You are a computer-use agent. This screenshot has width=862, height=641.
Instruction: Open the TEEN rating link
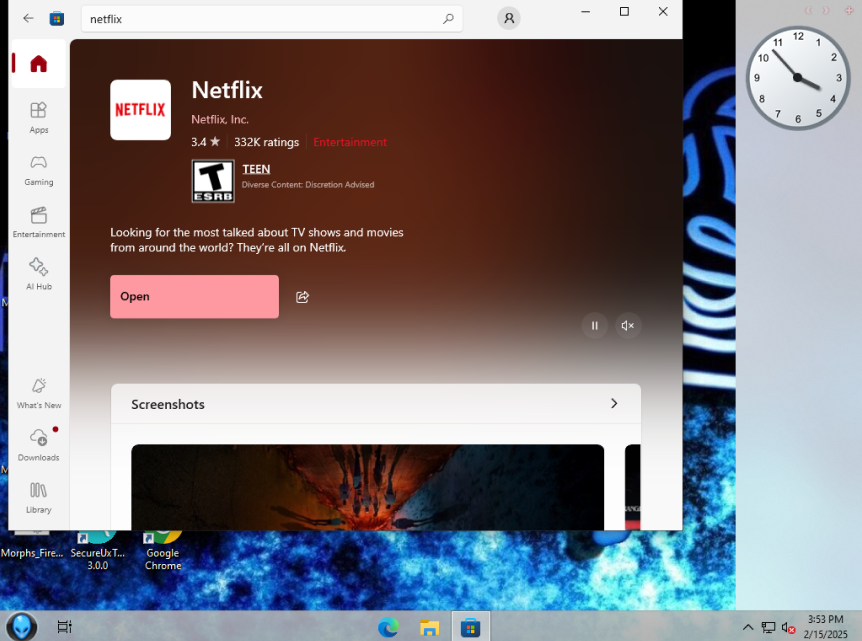[256, 169]
